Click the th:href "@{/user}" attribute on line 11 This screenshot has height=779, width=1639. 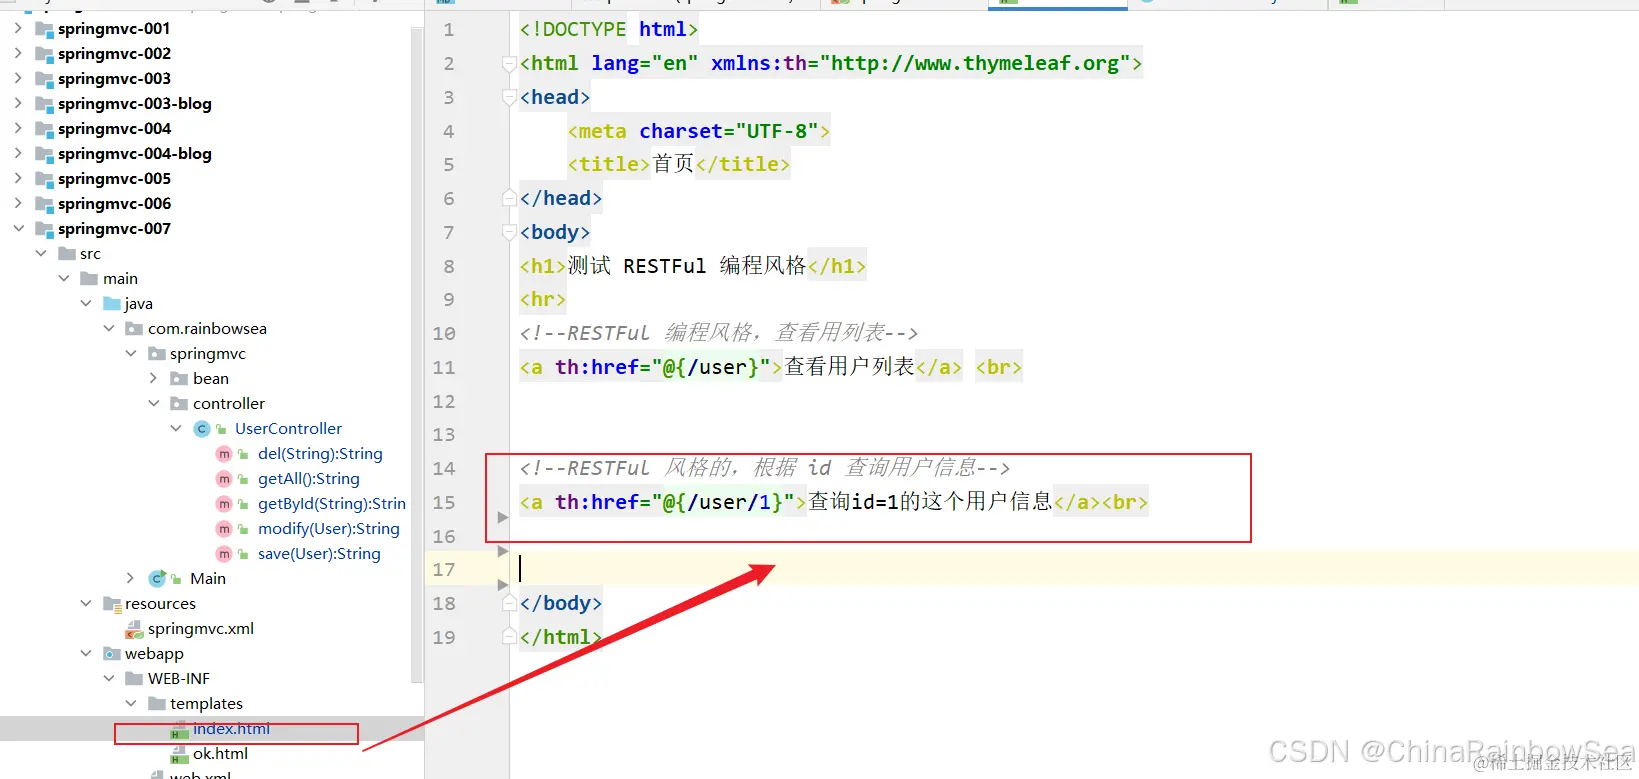click(663, 367)
